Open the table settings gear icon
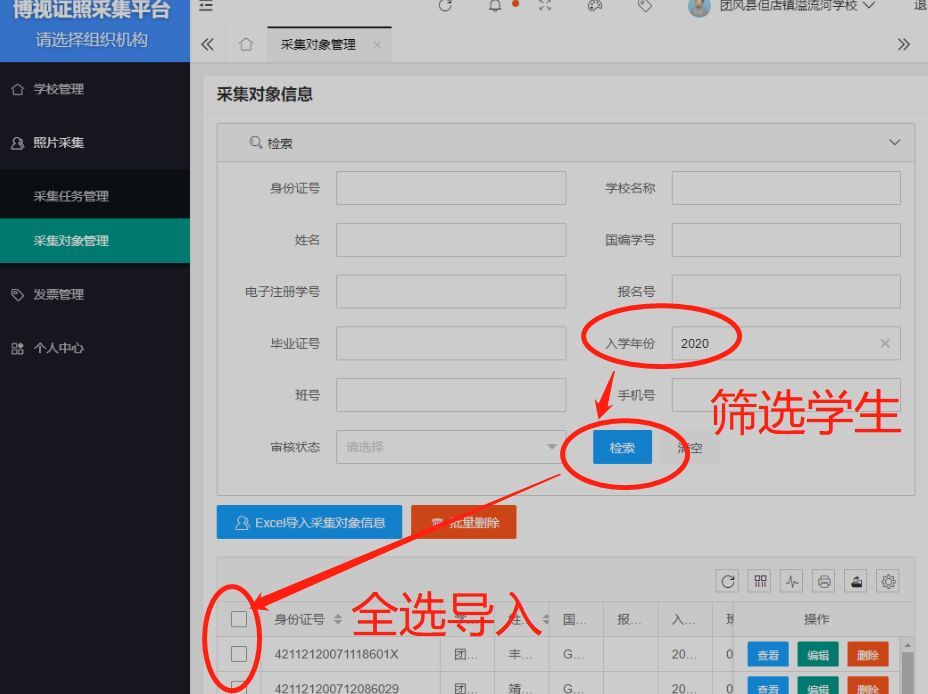Image resolution: width=928 pixels, height=694 pixels. tap(888, 580)
